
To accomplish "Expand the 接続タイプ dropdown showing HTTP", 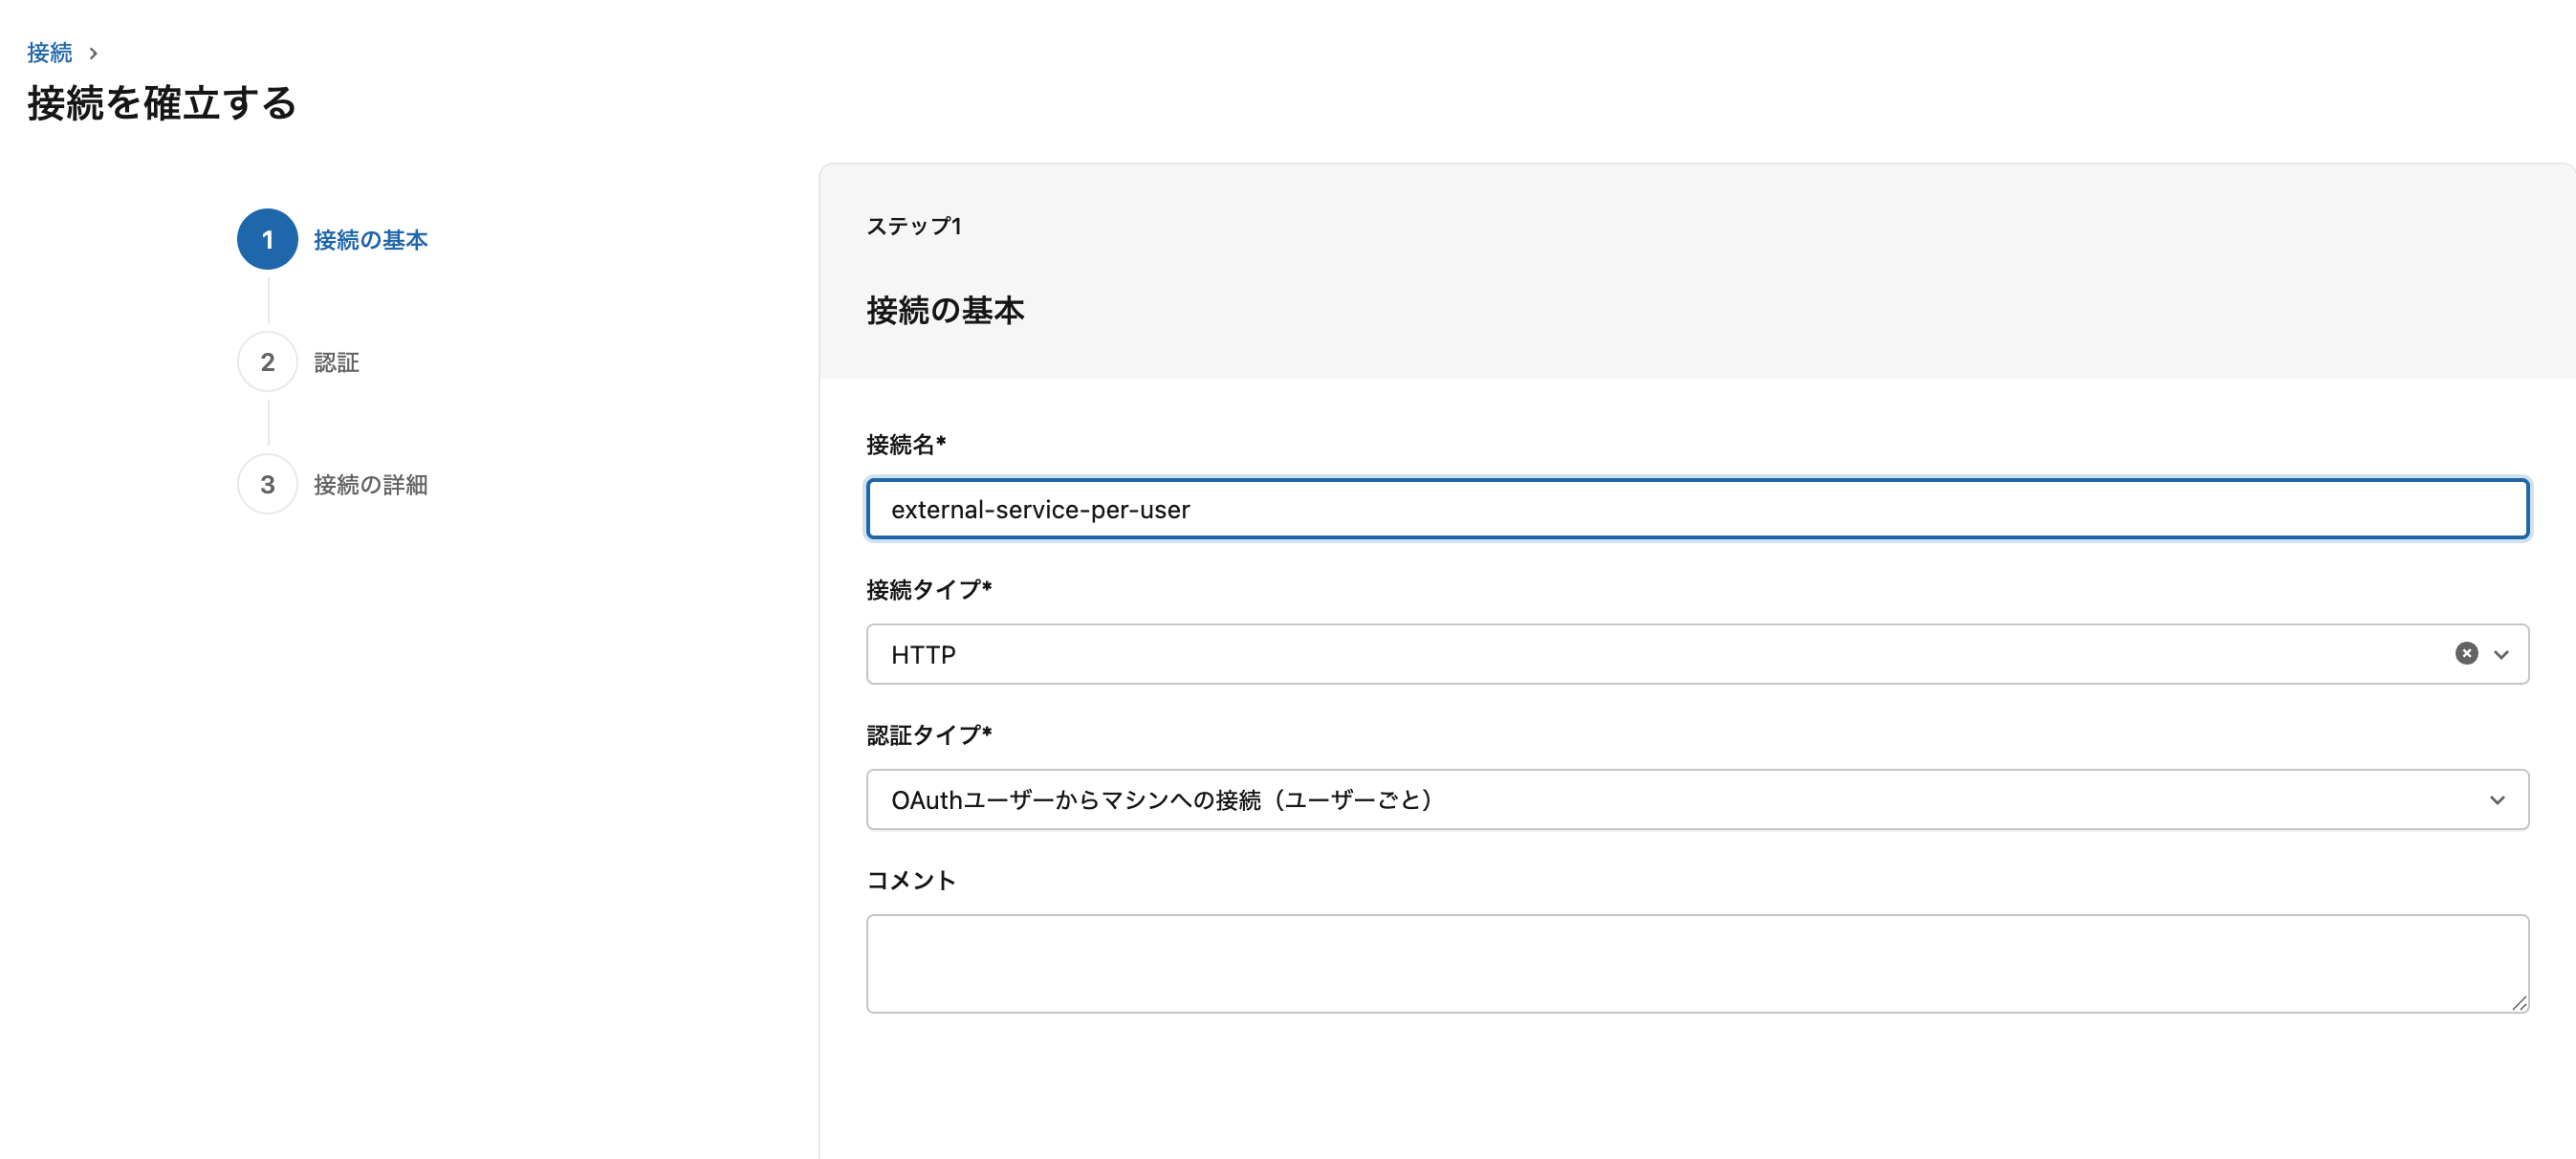I will coord(1600,653).
